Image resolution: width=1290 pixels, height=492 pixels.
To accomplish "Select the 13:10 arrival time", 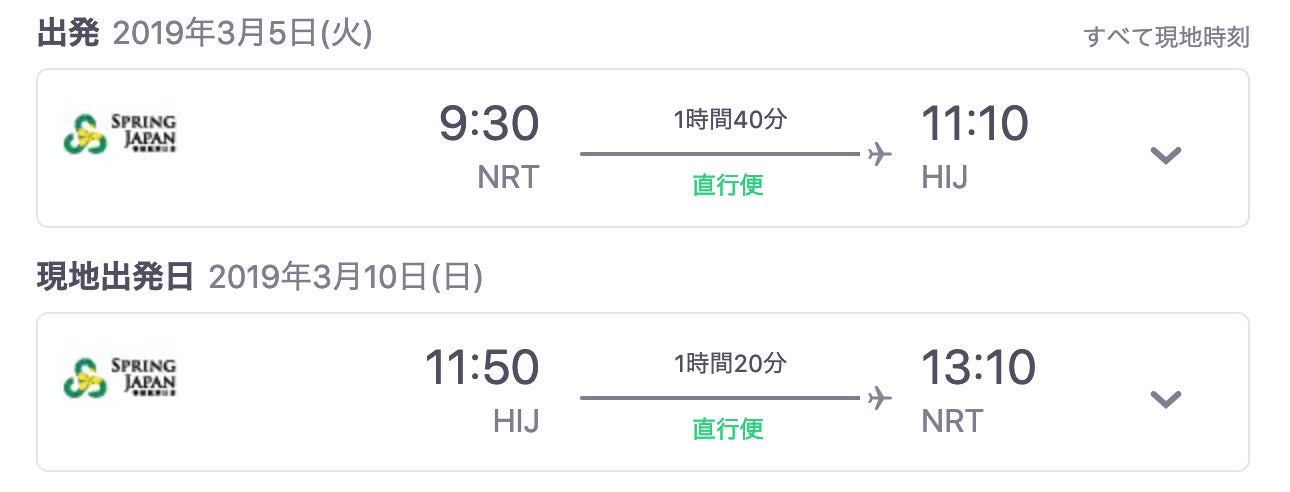I will (x=978, y=368).
